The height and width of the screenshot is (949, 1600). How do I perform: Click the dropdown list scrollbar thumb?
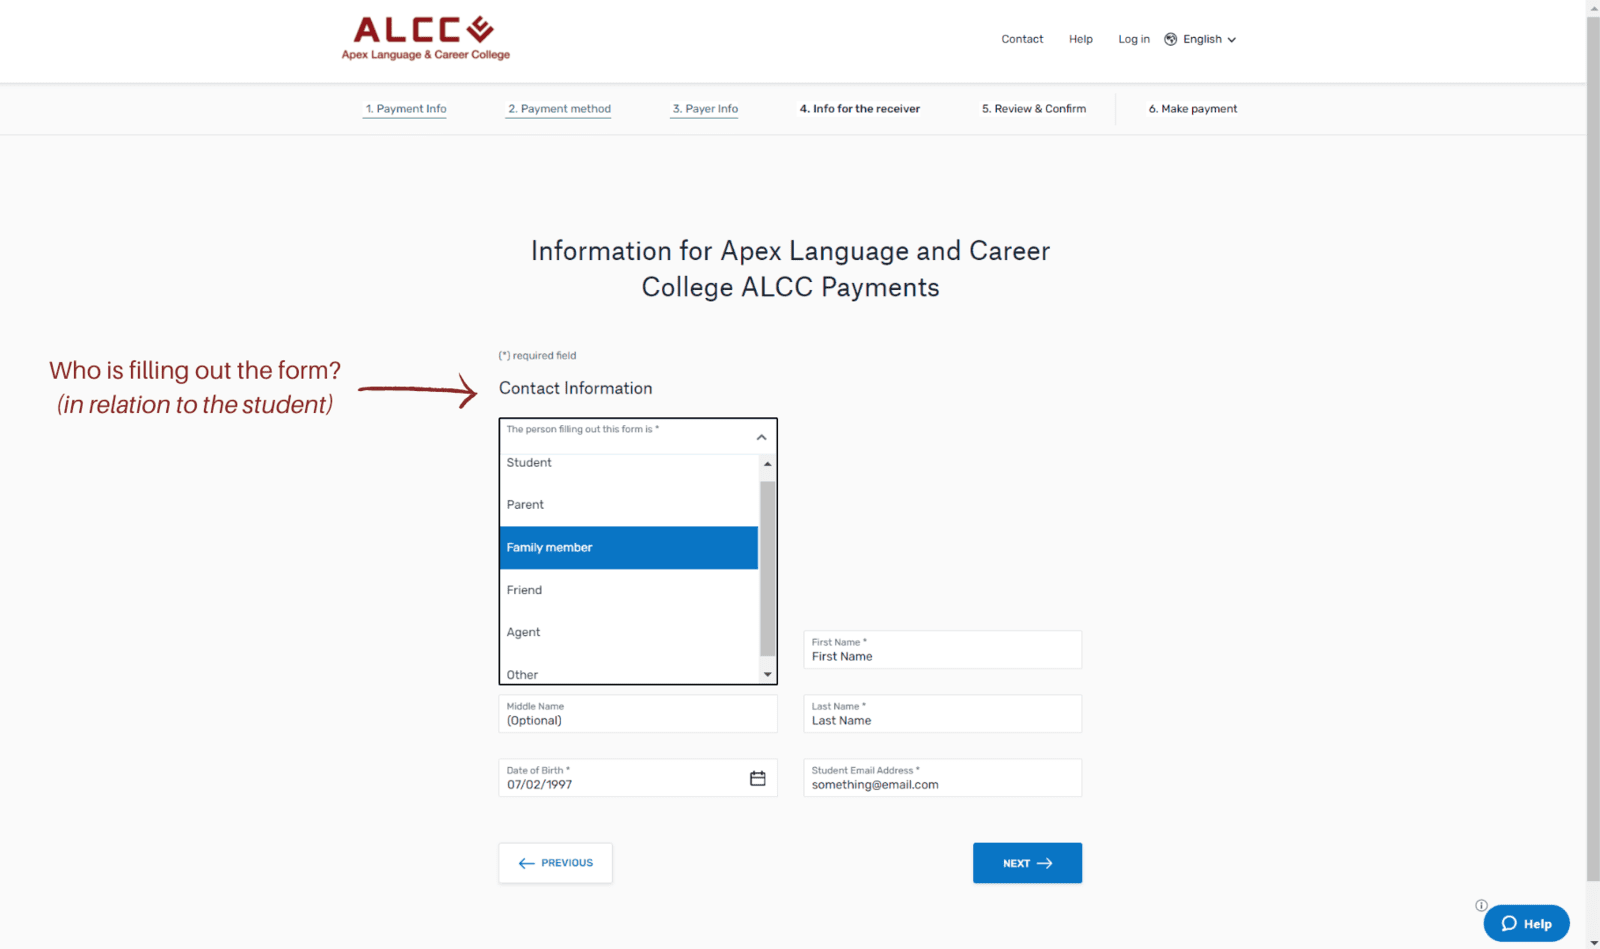click(x=768, y=568)
